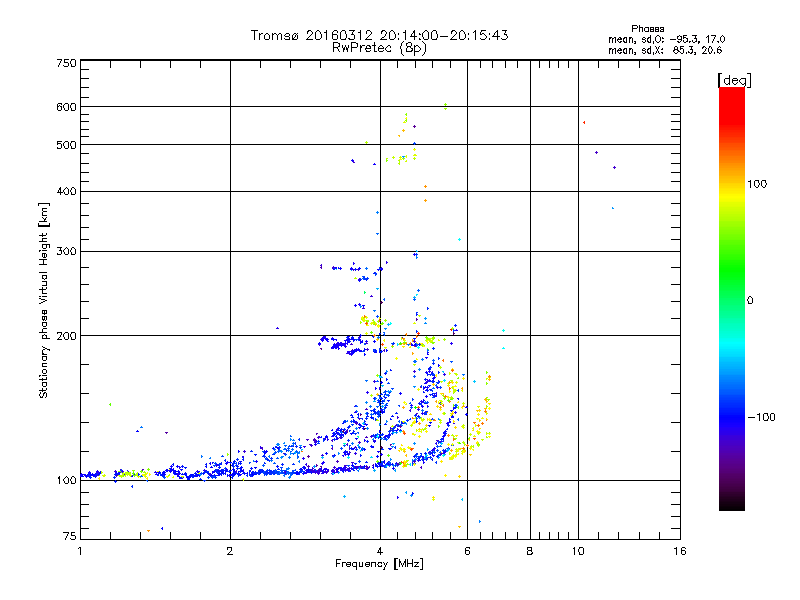Click the phase colorbar gradient
The width and height of the screenshot is (800, 600).
coord(732,298)
